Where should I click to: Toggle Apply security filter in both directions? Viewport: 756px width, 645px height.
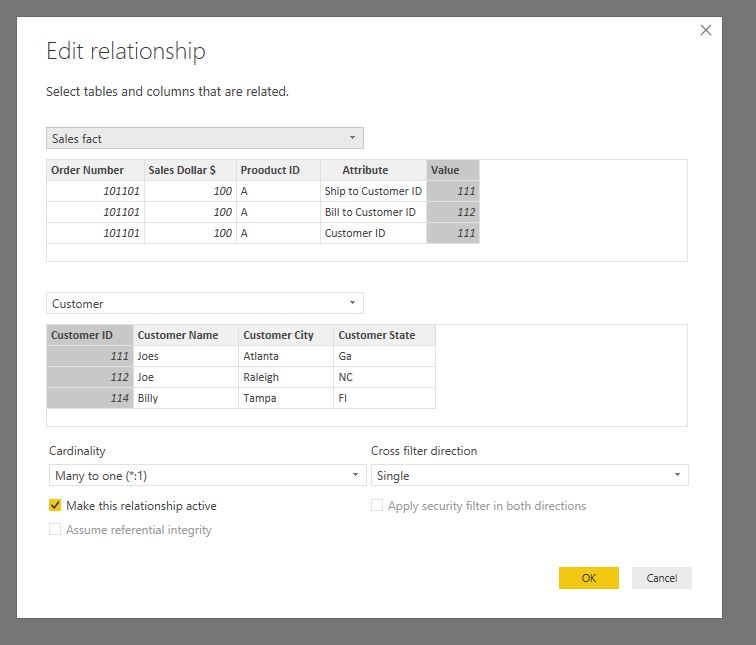point(377,505)
